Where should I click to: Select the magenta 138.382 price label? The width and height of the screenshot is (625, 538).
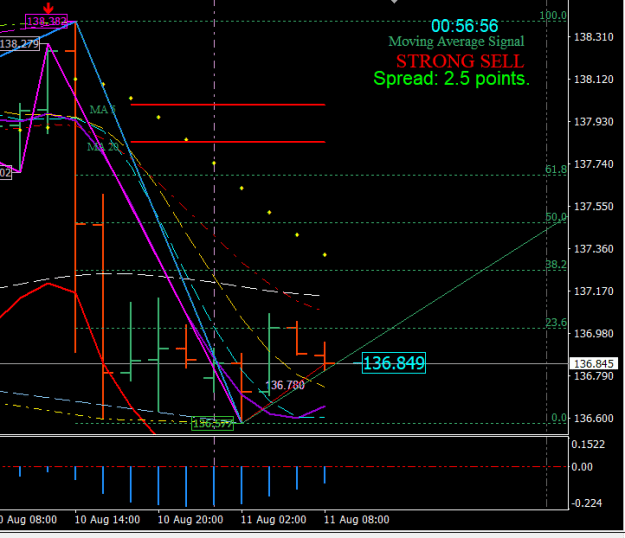tap(46, 21)
